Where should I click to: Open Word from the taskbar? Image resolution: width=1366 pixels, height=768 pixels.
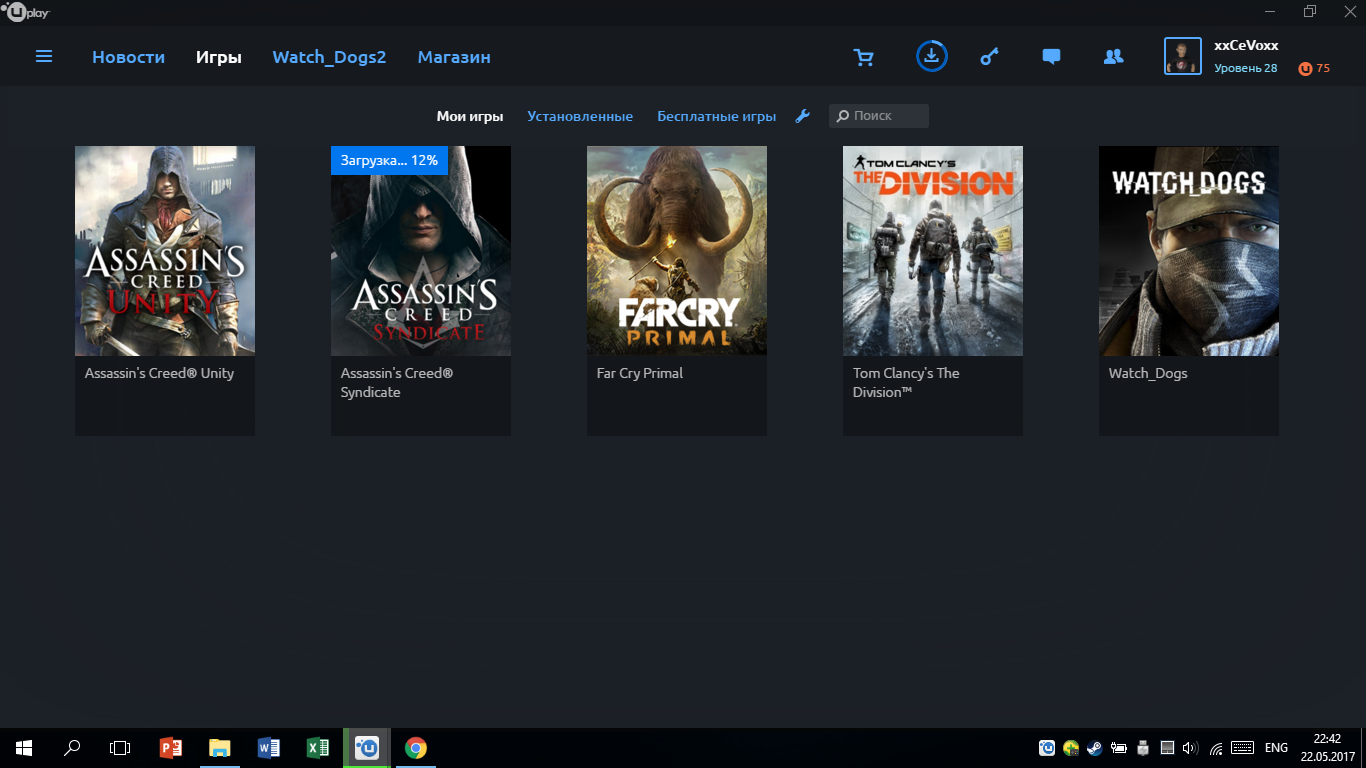(x=268, y=748)
